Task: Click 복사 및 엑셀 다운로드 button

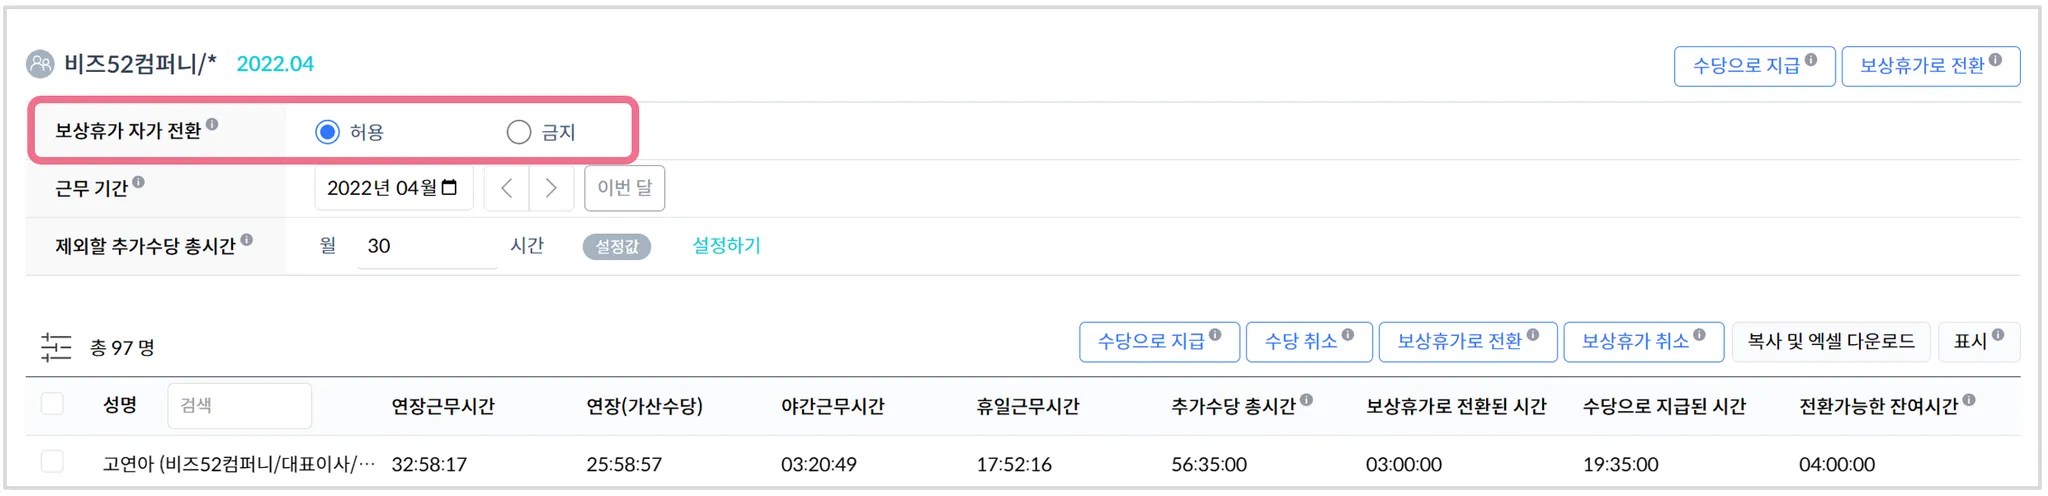Action: 1831,342
